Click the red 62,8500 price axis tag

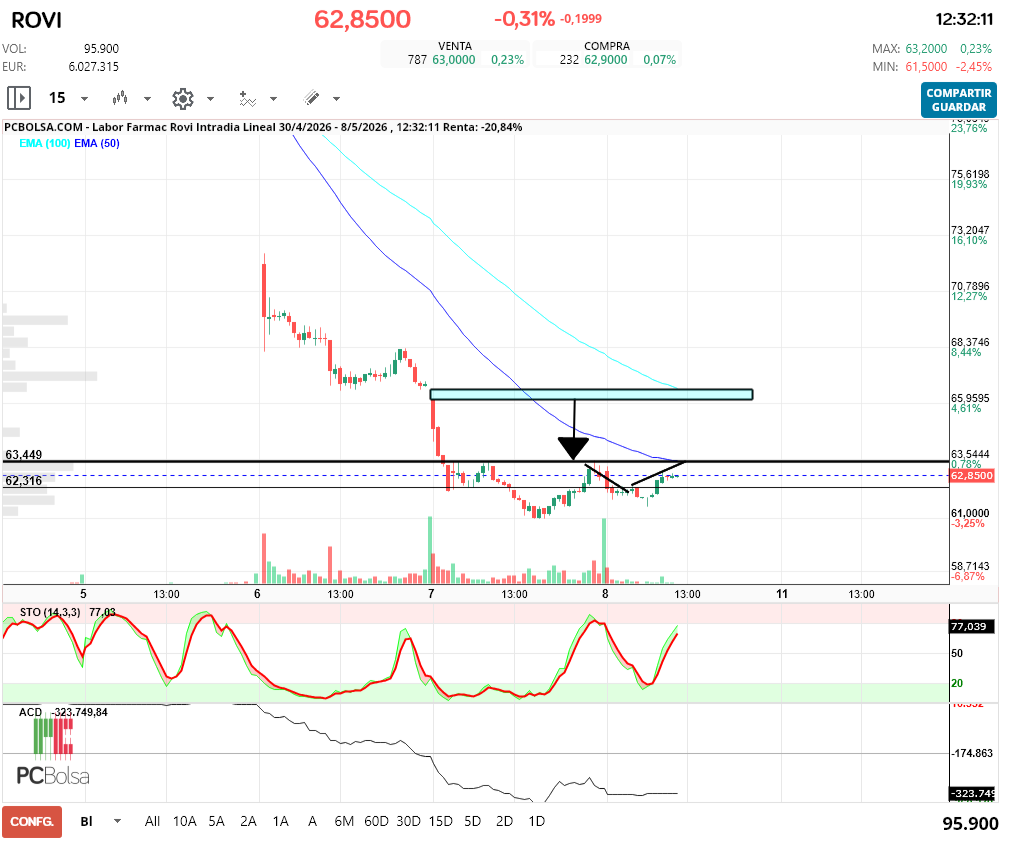point(972,476)
